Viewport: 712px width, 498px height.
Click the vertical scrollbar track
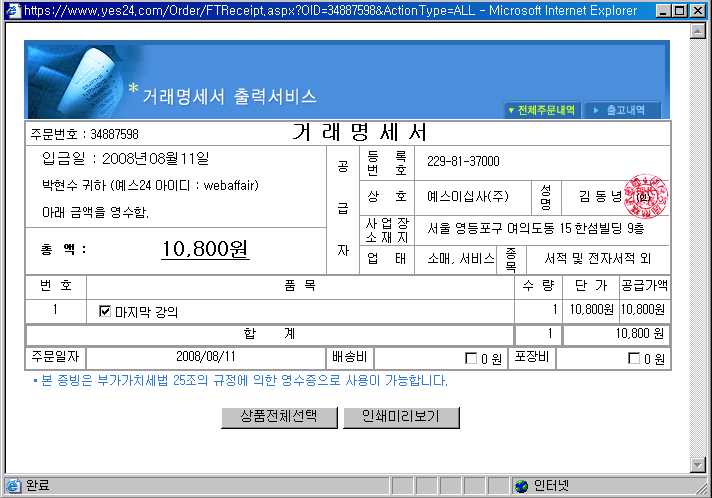tap(697, 248)
